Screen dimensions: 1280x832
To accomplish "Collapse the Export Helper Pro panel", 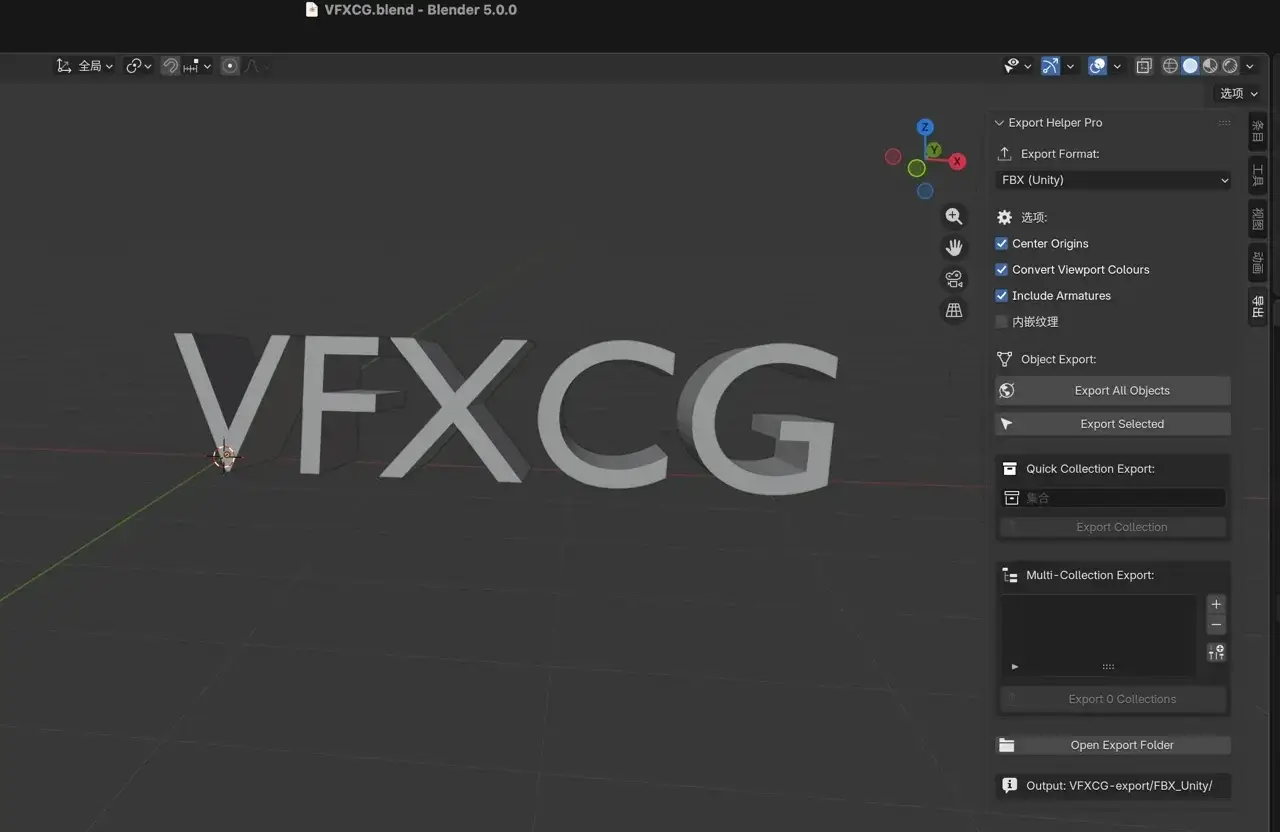I will click(999, 123).
